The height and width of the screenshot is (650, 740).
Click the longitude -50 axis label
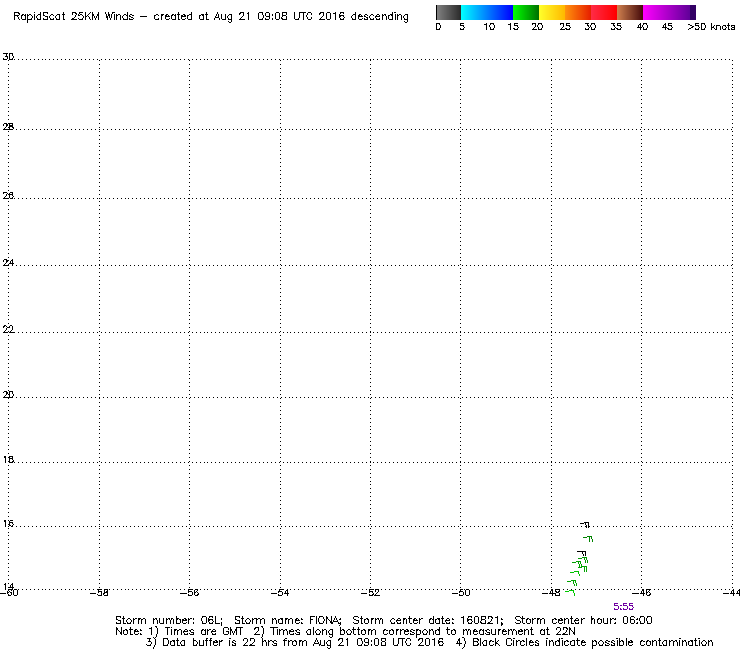pyautogui.click(x=461, y=593)
